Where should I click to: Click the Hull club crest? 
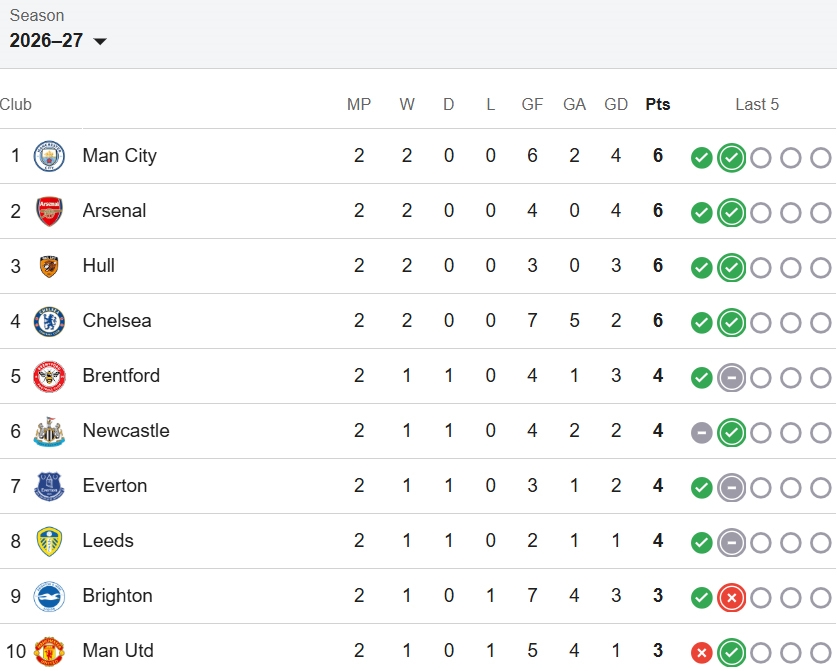tap(49, 266)
